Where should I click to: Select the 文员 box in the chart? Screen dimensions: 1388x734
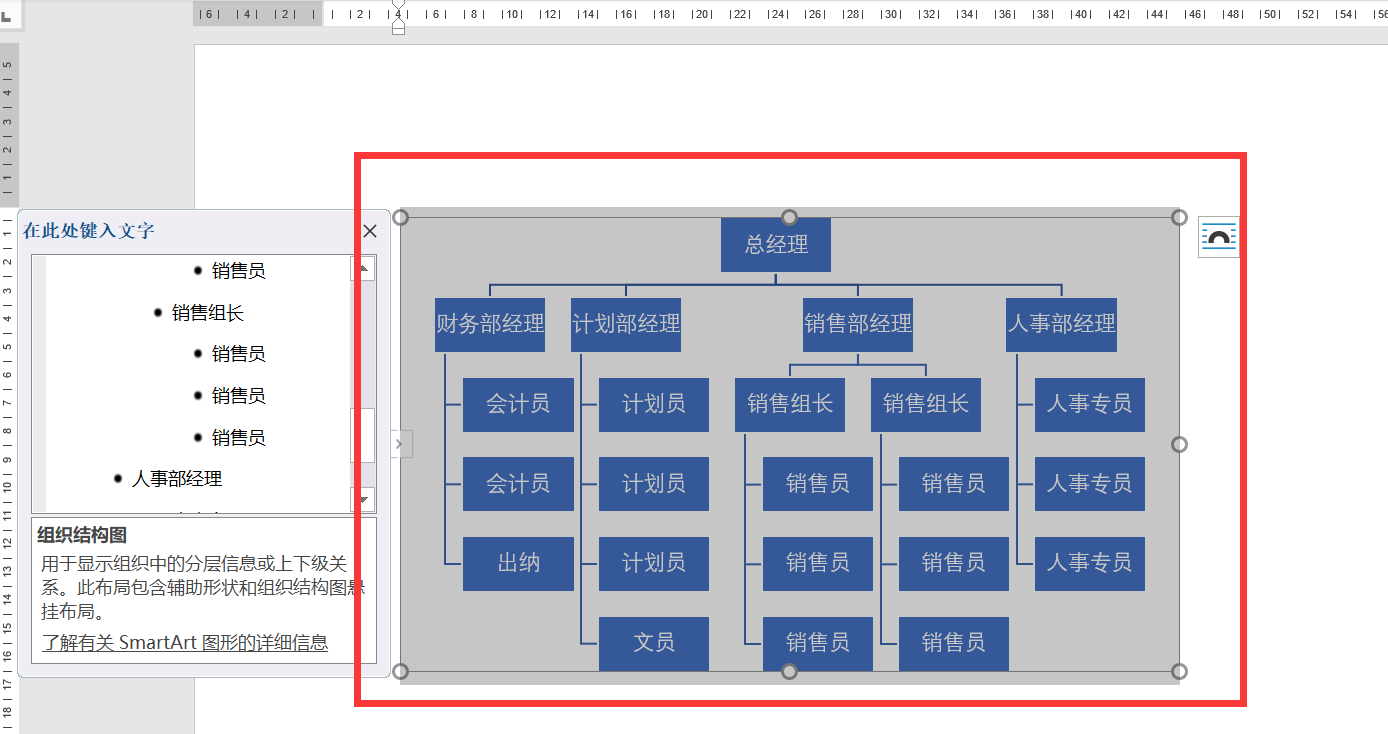click(654, 643)
